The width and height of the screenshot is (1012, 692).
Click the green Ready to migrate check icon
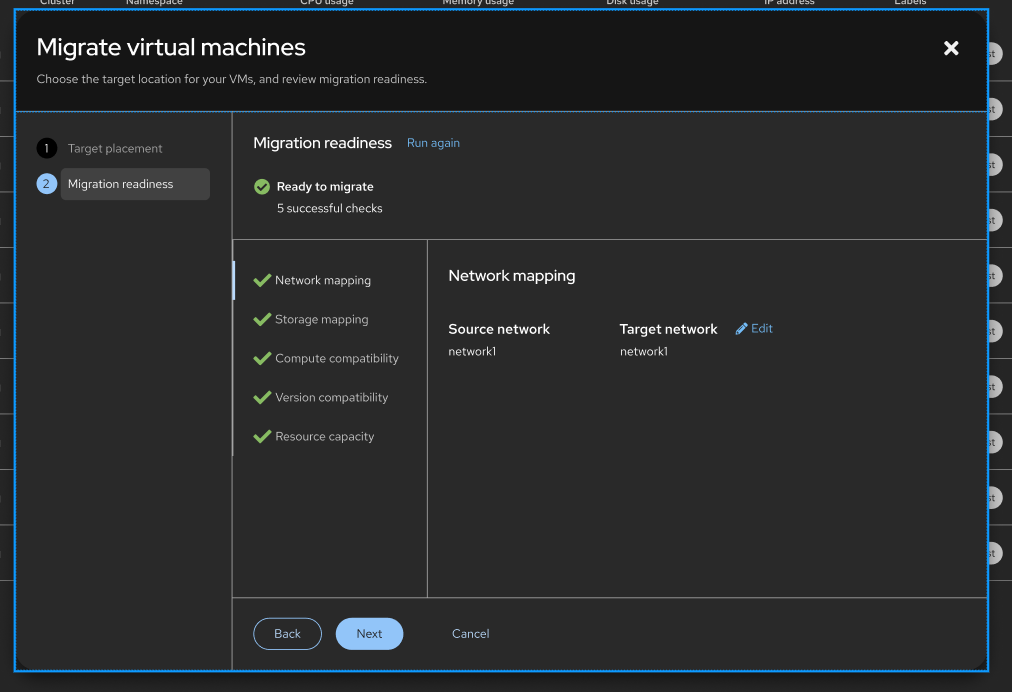(262, 187)
